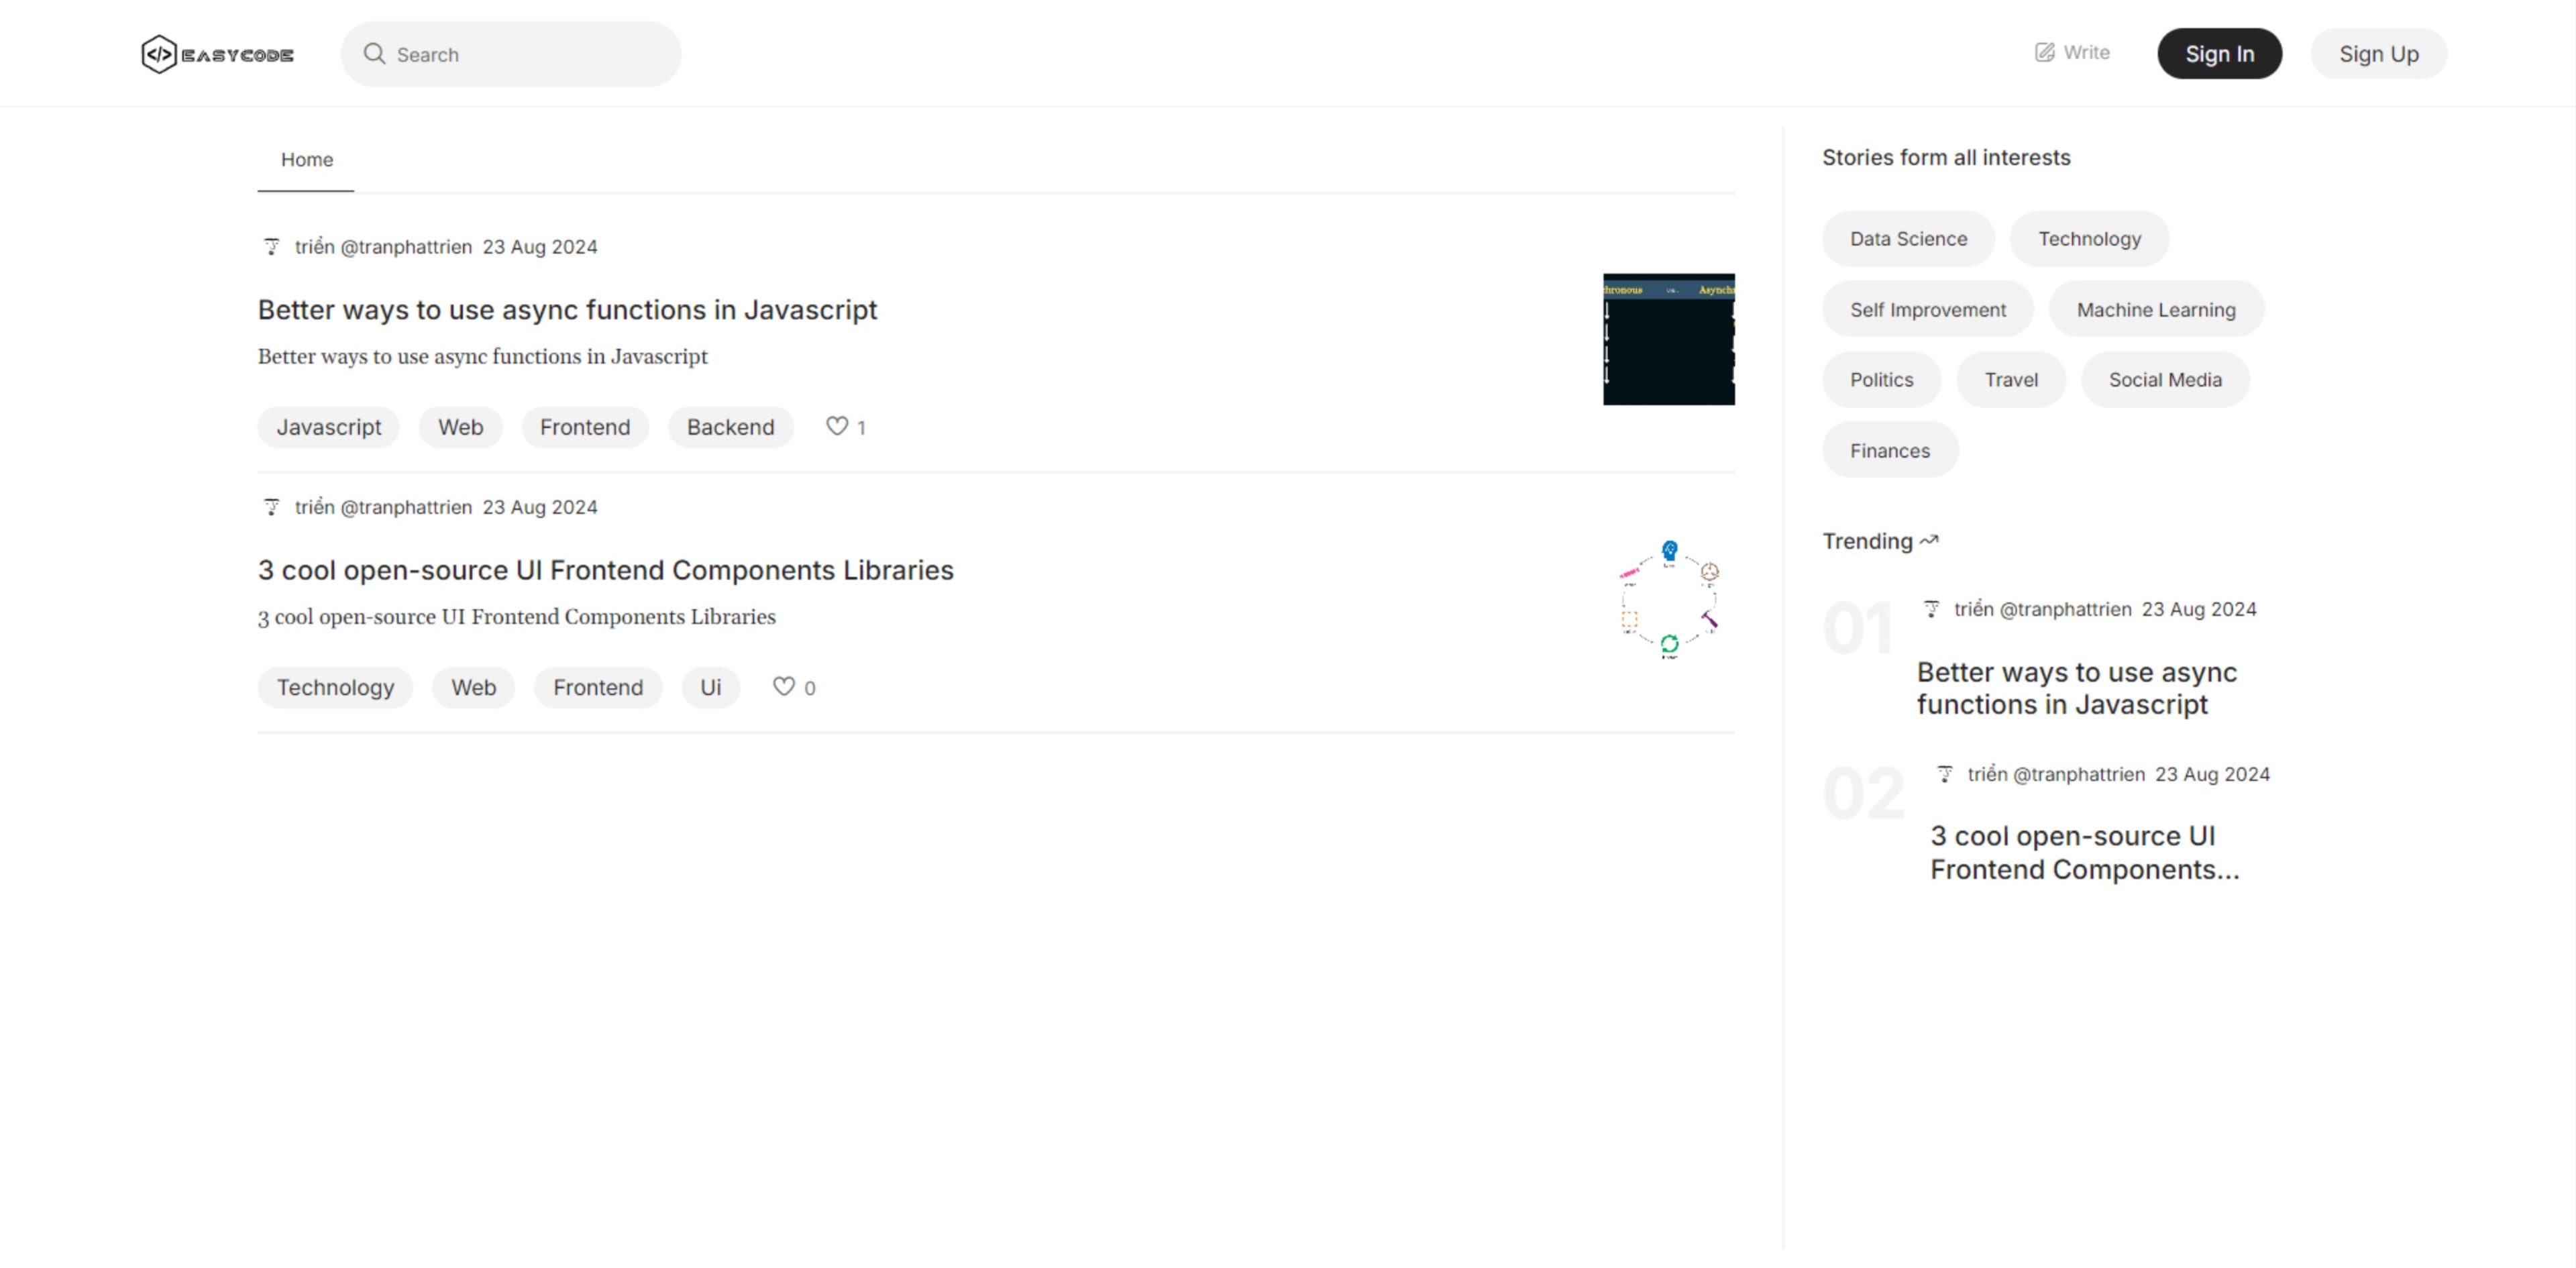Click author avatar on first feed article
This screenshot has width=2576, height=1268.
(x=271, y=246)
